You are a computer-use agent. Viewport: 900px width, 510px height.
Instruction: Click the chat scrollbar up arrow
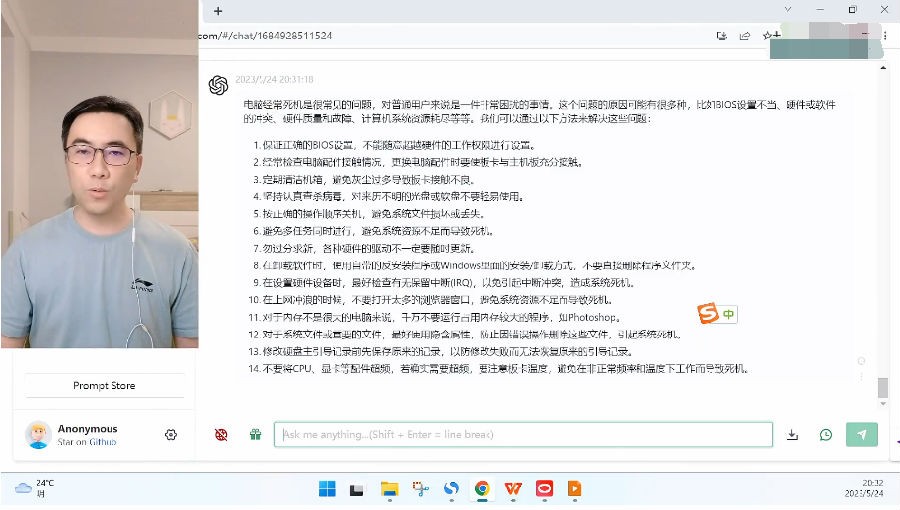(883, 68)
